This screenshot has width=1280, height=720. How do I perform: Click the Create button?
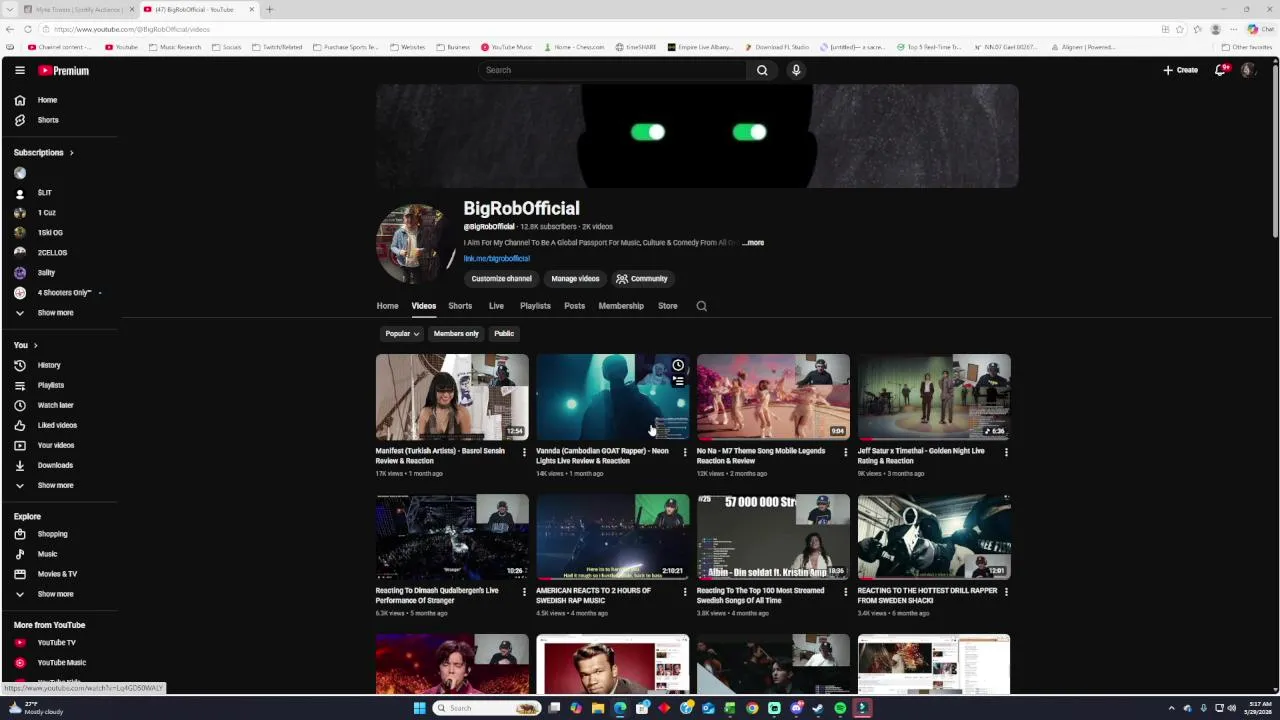pos(1180,70)
